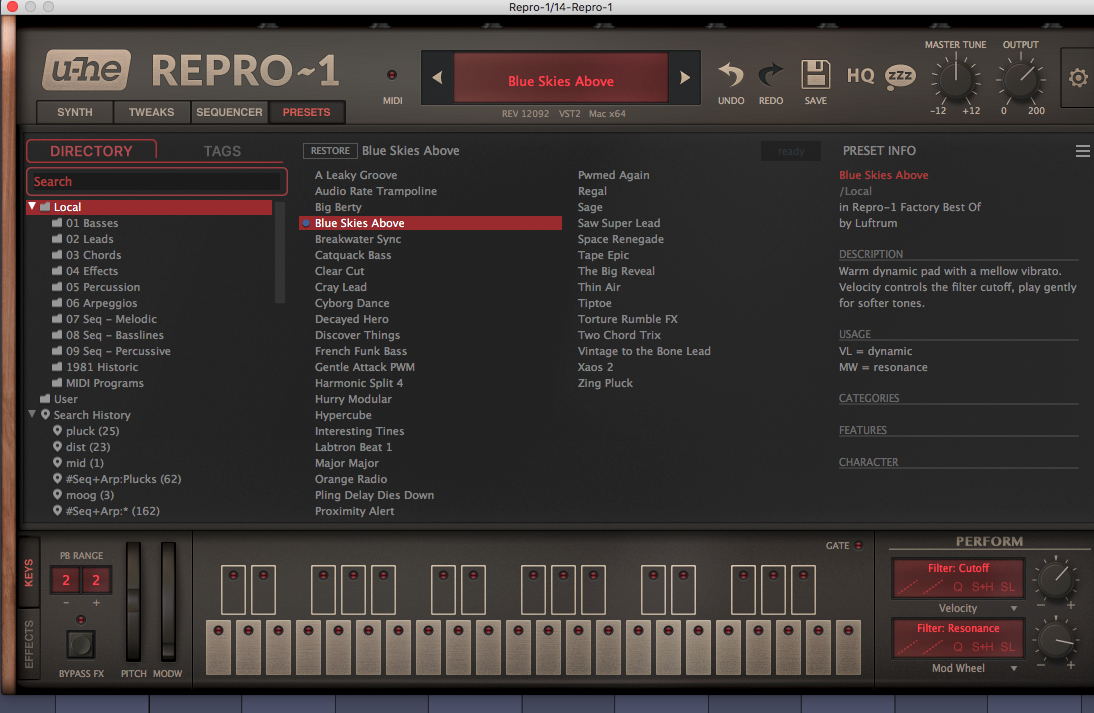This screenshot has width=1094, height=713.
Task: Switch to the SEQUENCER tab
Action: click(229, 112)
